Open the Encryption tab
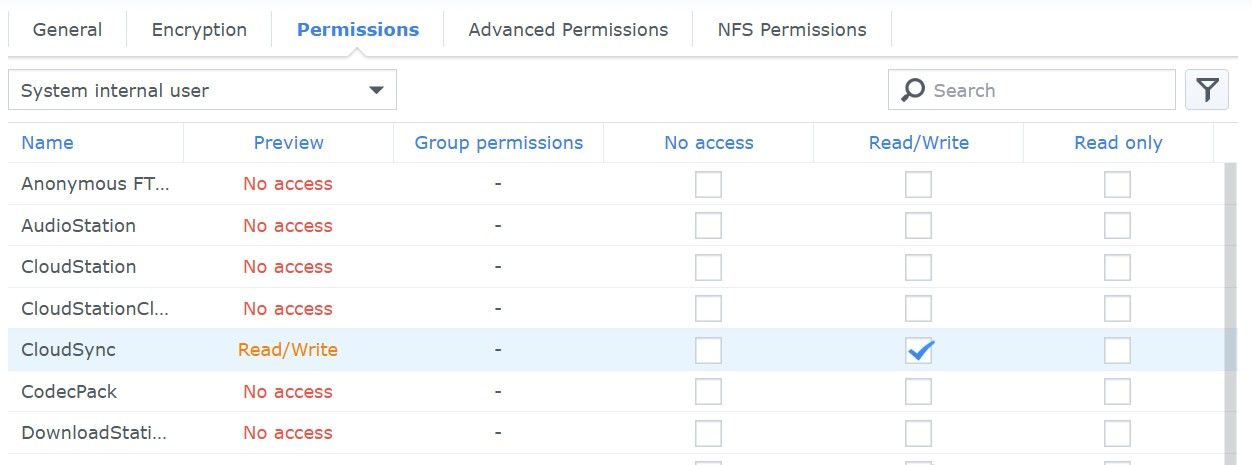This screenshot has height=465, width=1252. (x=199, y=30)
